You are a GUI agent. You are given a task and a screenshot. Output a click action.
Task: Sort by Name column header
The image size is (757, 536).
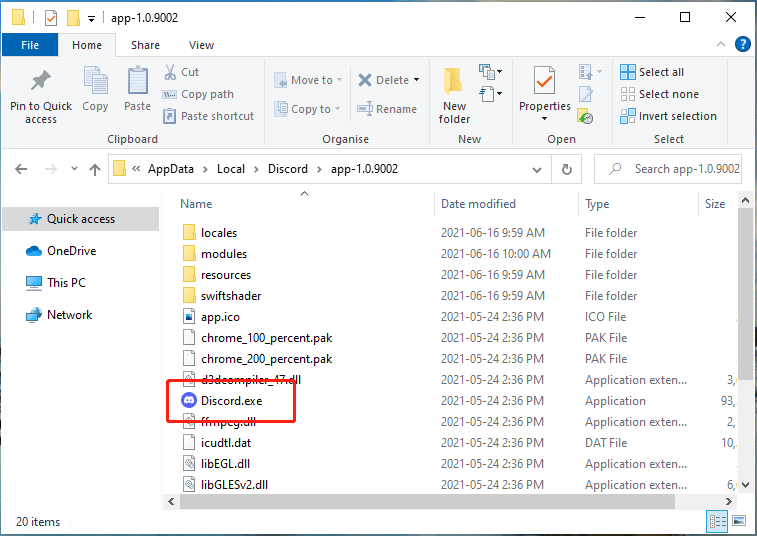click(x=196, y=204)
